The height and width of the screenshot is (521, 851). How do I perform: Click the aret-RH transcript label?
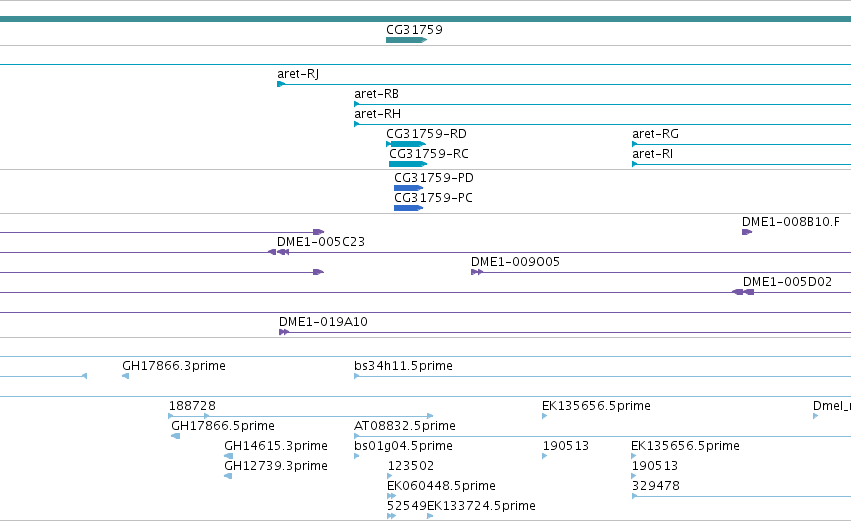[x=377, y=114]
